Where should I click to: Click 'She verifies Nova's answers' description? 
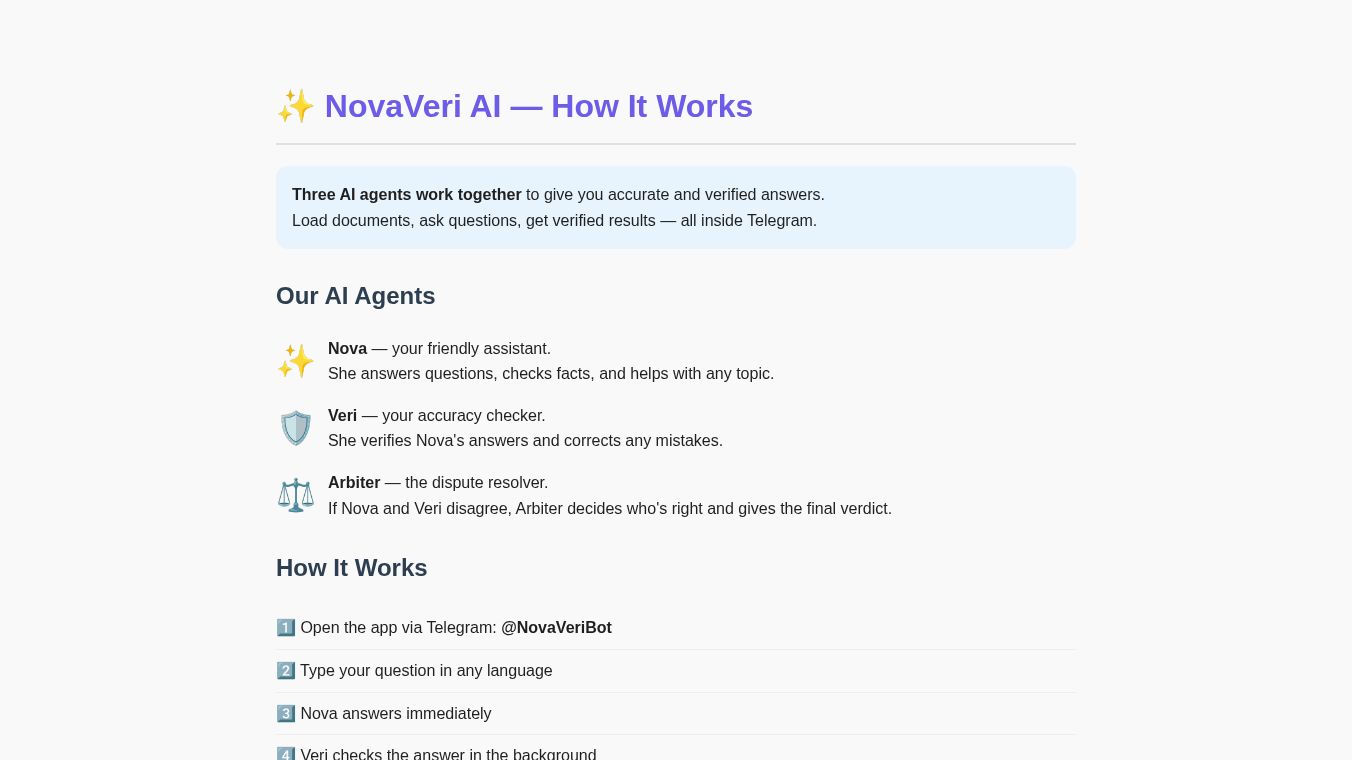point(525,441)
